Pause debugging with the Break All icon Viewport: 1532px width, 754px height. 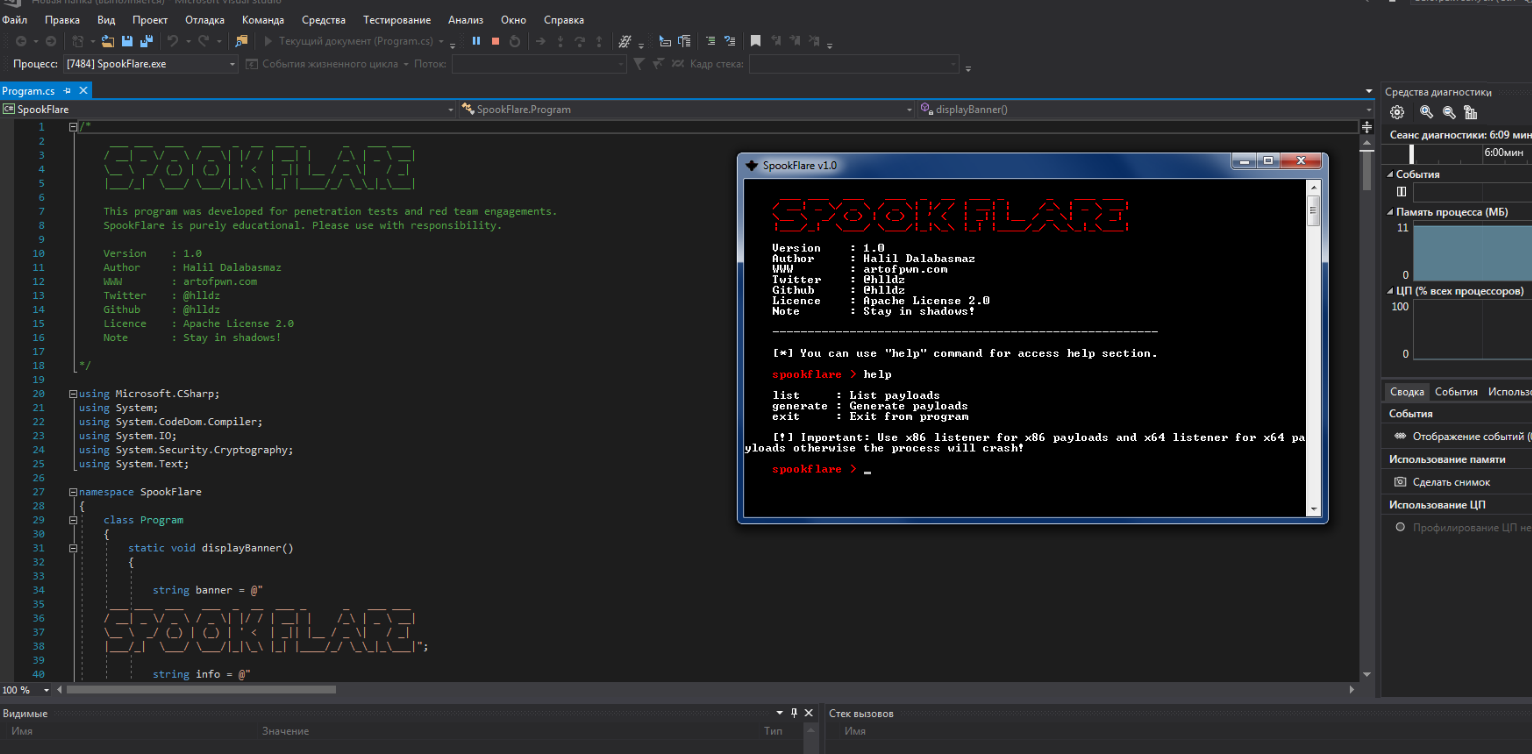click(476, 41)
